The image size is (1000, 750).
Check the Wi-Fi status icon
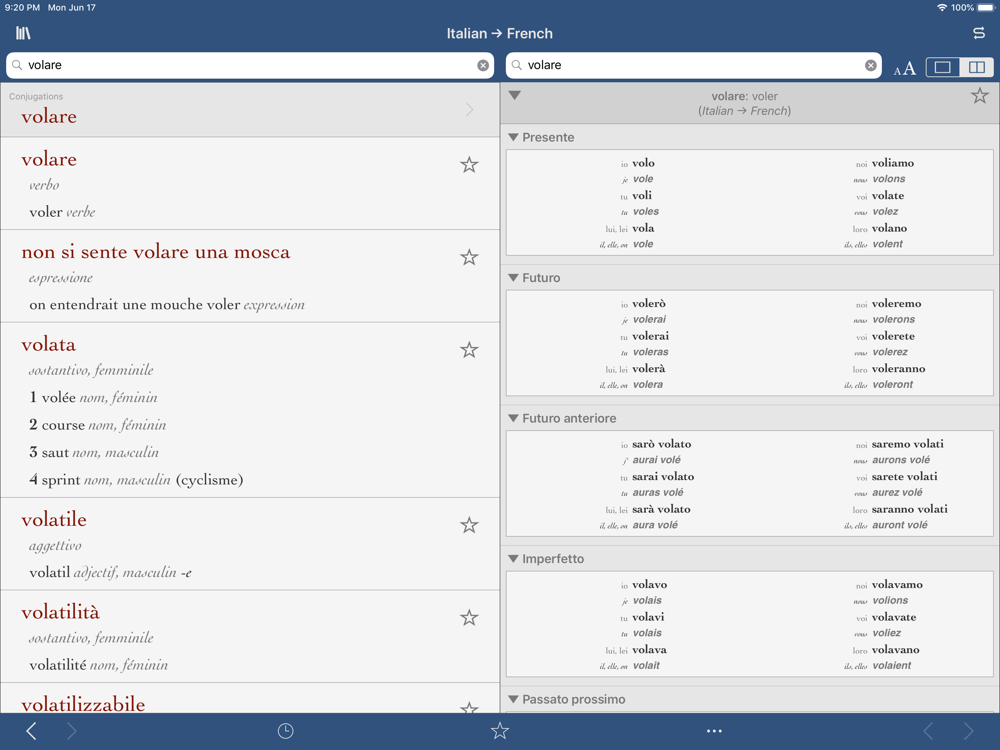point(942,8)
